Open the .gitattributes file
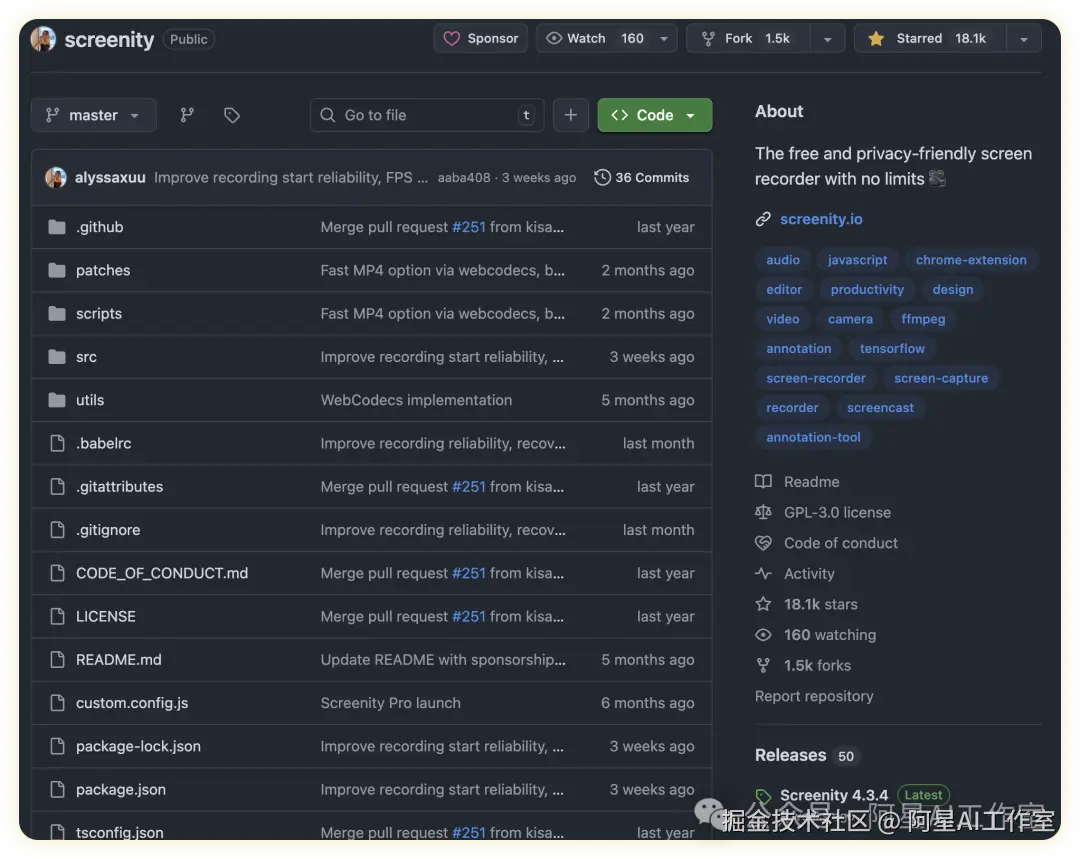1080x859 pixels. point(119,486)
